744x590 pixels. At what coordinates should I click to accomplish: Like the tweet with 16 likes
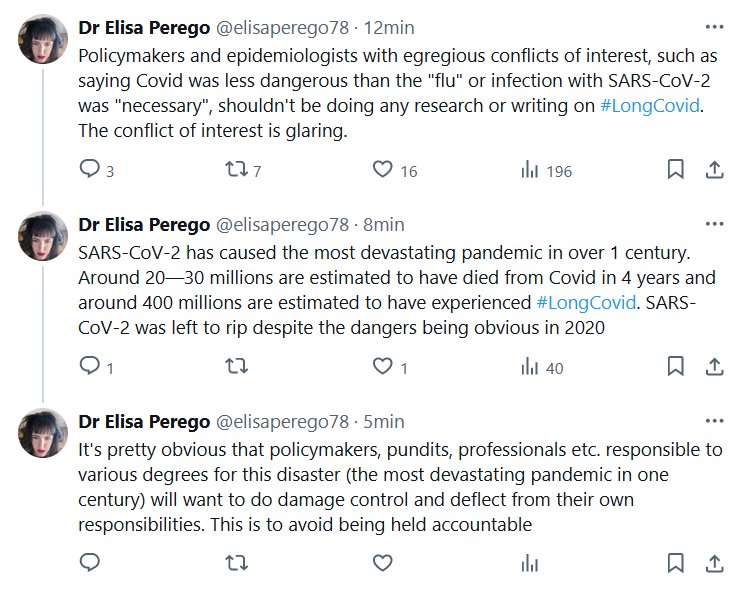(382, 170)
